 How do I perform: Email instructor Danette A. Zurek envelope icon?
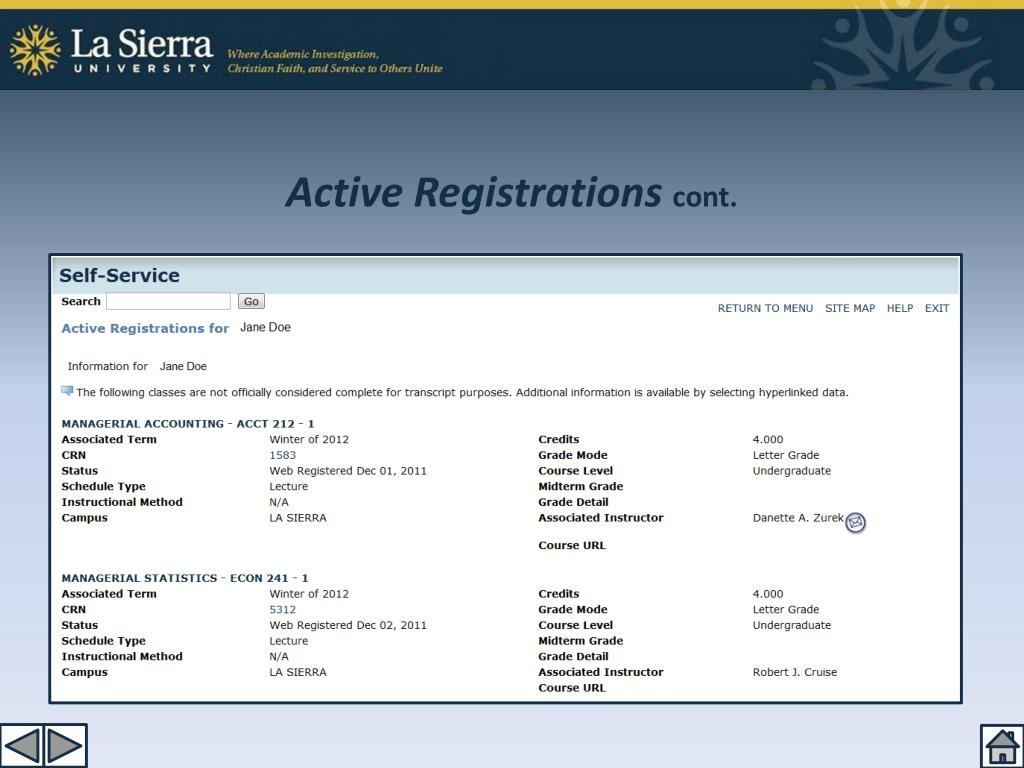[x=856, y=522]
